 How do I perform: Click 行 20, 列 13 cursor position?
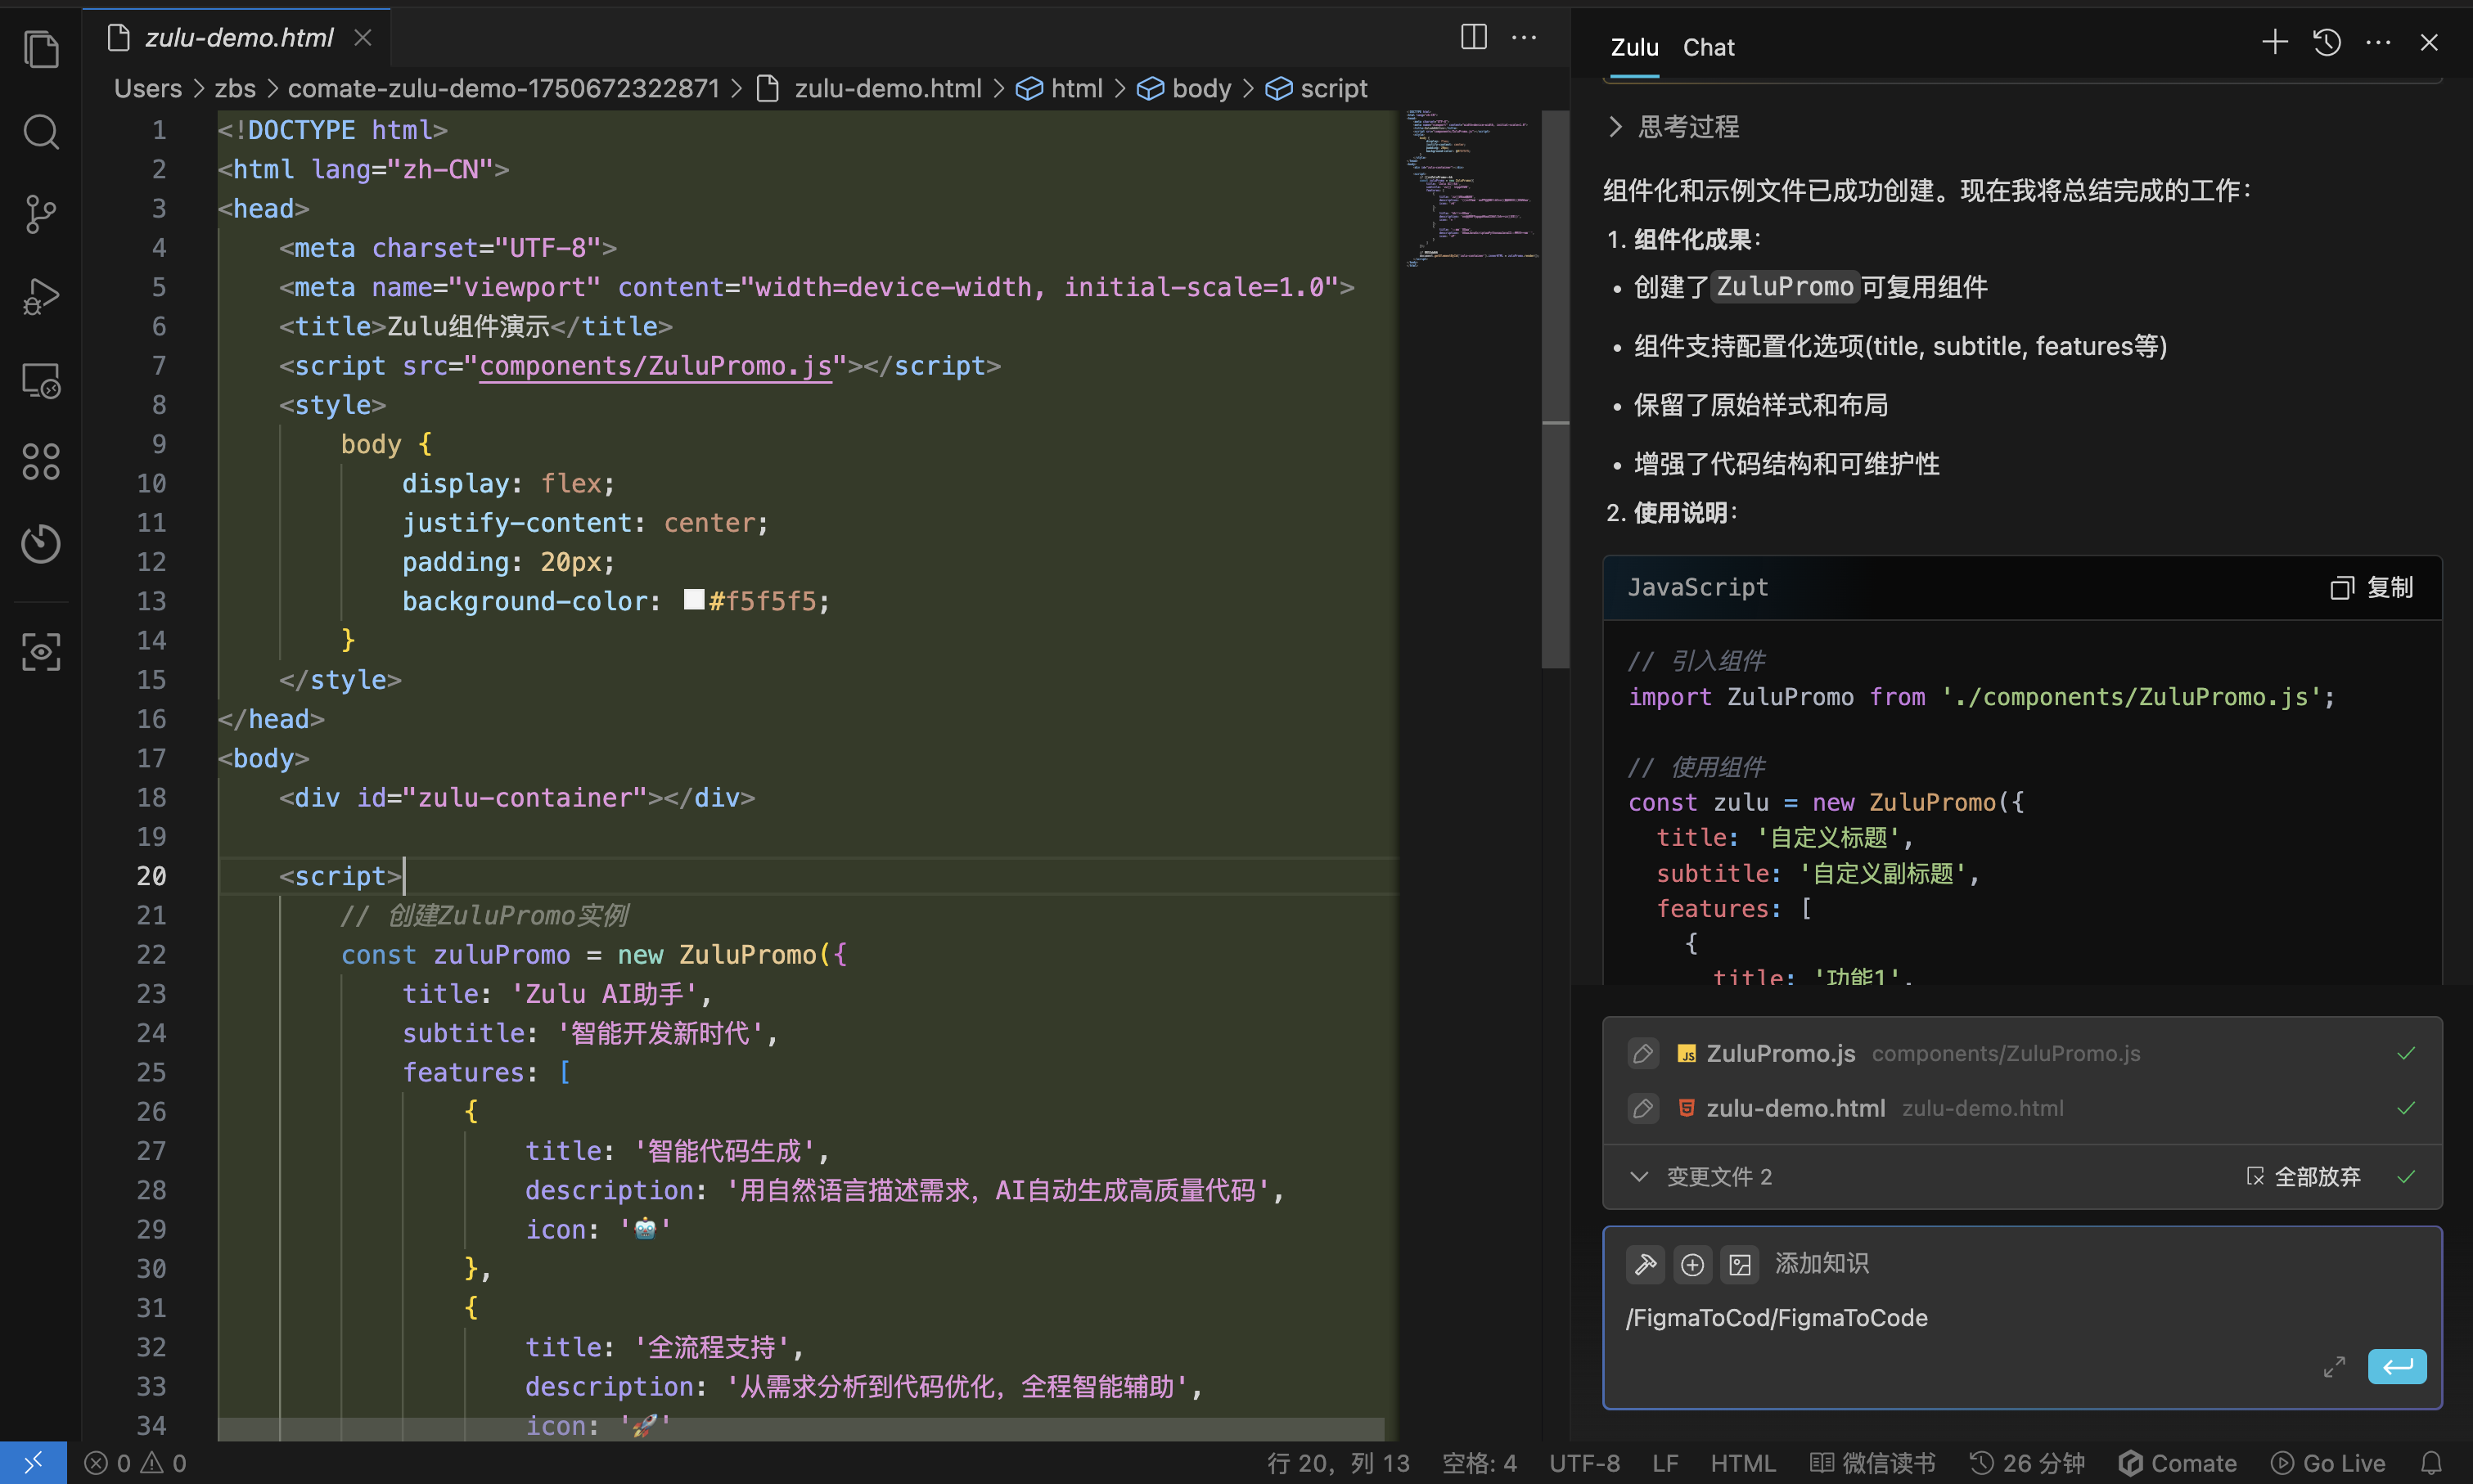(1338, 1463)
